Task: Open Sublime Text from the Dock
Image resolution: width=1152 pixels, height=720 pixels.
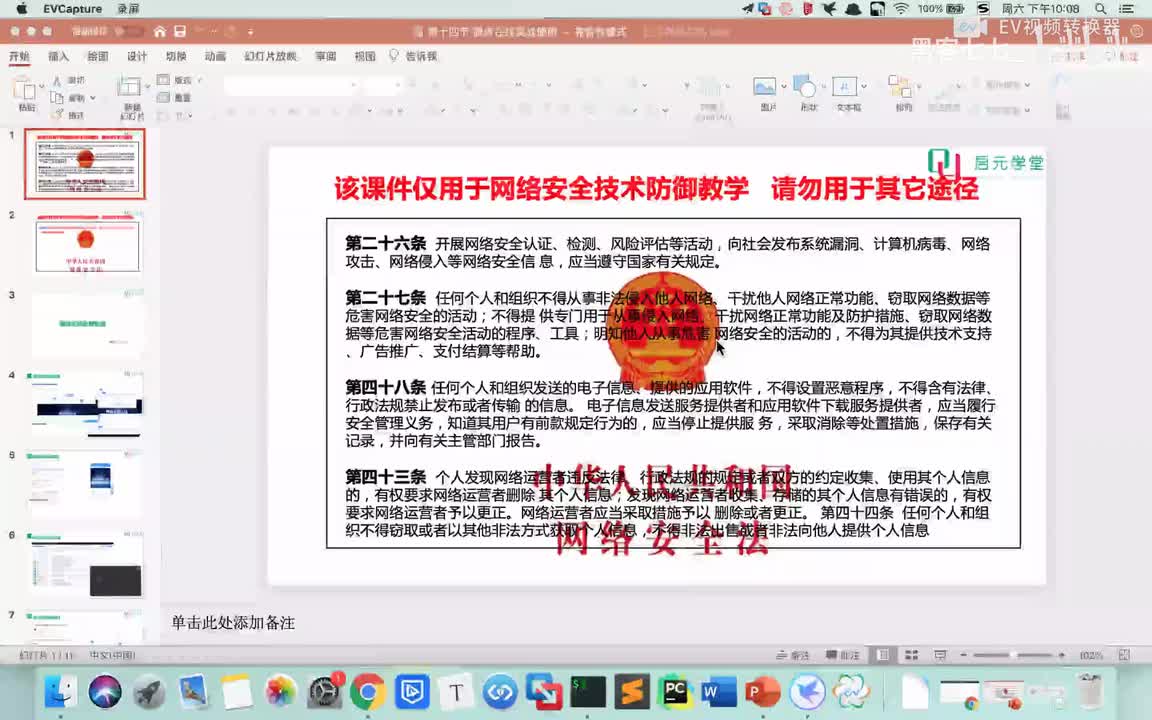Action: tap(632, 691)
